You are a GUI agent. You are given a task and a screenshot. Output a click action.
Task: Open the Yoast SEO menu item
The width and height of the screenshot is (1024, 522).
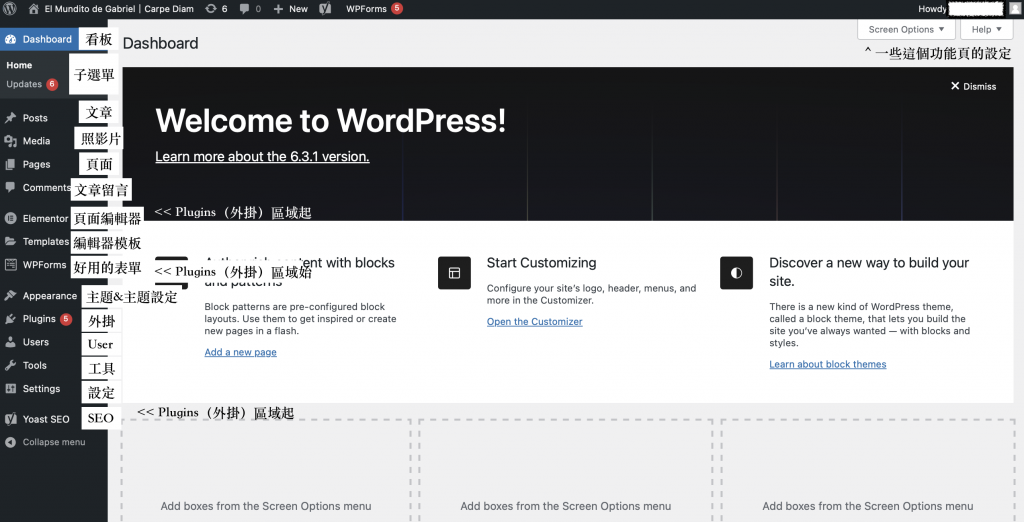pyautogui.click(x=46, y=419)
